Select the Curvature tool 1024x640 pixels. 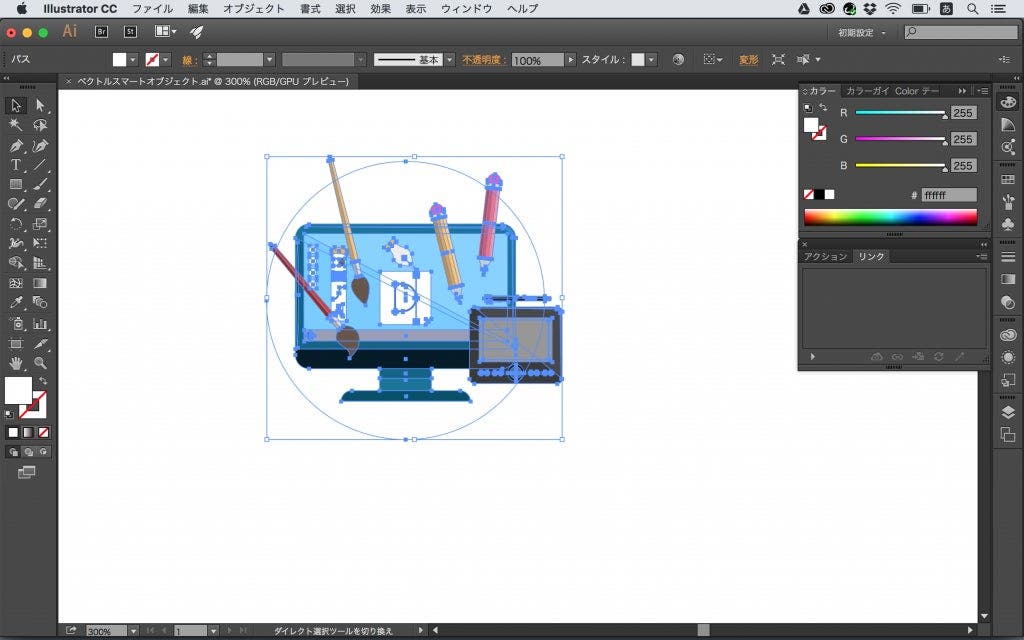40,145
